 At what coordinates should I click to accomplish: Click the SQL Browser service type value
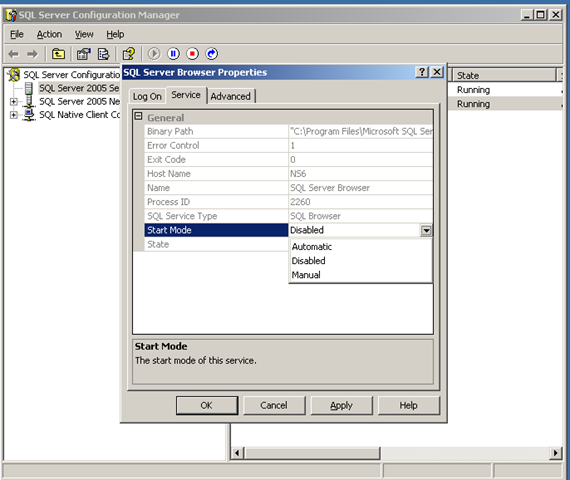pos(316,216)
